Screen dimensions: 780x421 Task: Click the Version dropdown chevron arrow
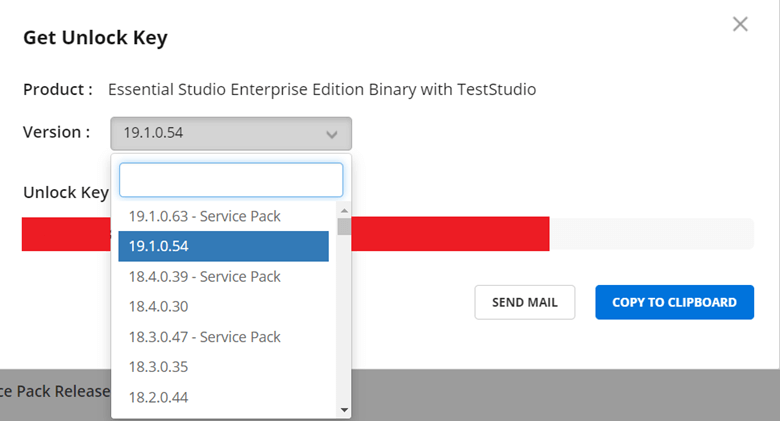332,134
